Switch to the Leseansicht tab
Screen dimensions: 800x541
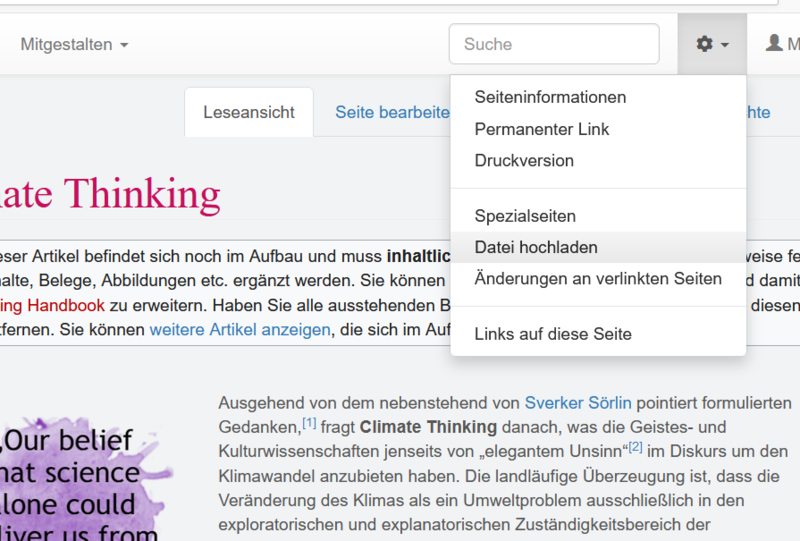[249, 112]
